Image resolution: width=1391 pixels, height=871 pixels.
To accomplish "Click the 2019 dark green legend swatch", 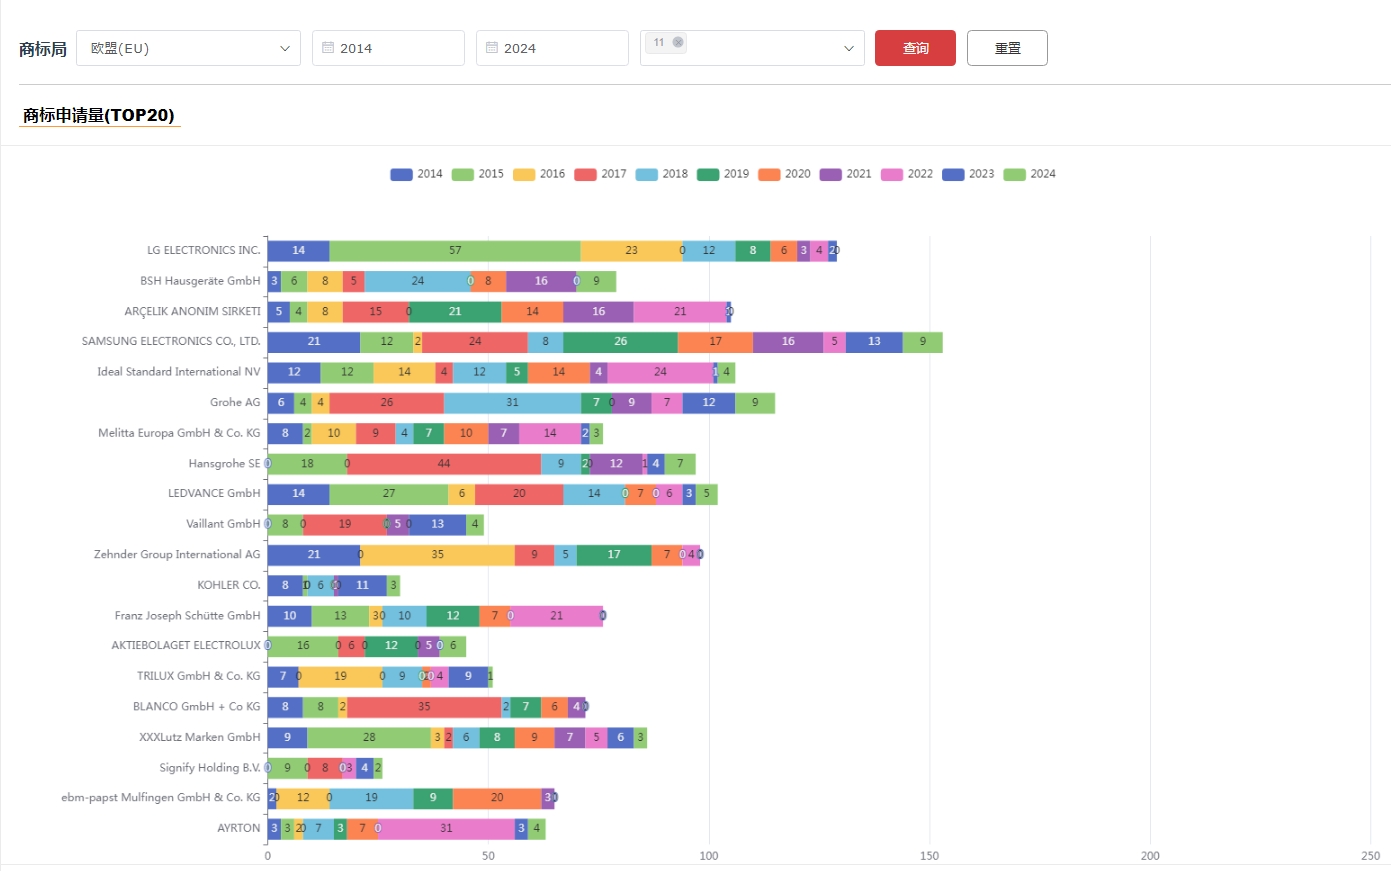I will (x=708, y=174).
